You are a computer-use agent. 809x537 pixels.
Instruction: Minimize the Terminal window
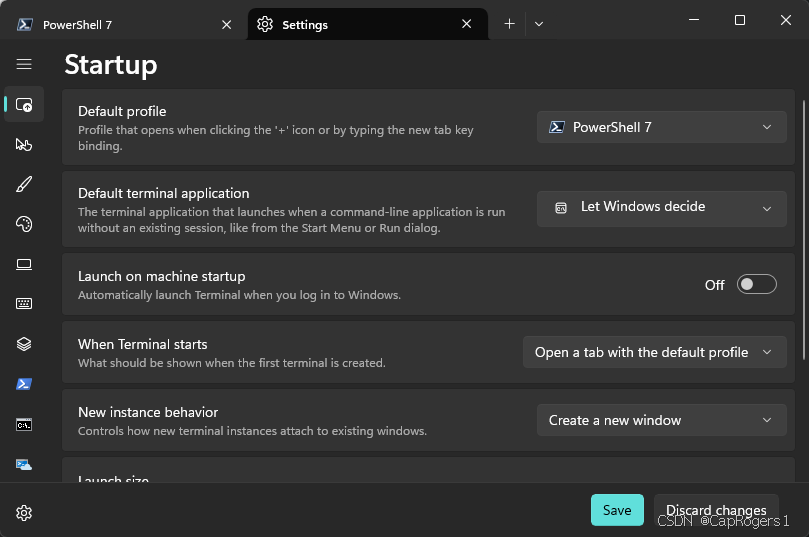[694, 20]
